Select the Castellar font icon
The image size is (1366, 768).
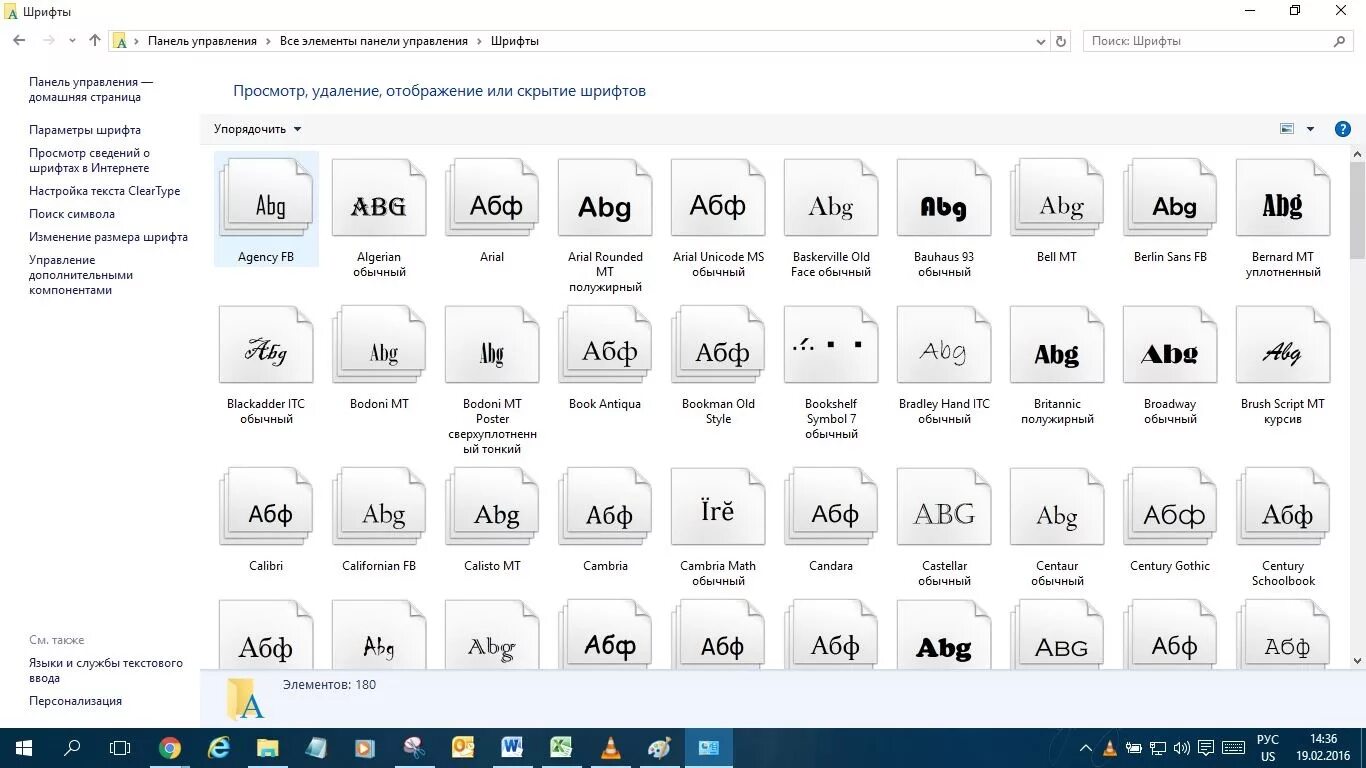(944, 506)
